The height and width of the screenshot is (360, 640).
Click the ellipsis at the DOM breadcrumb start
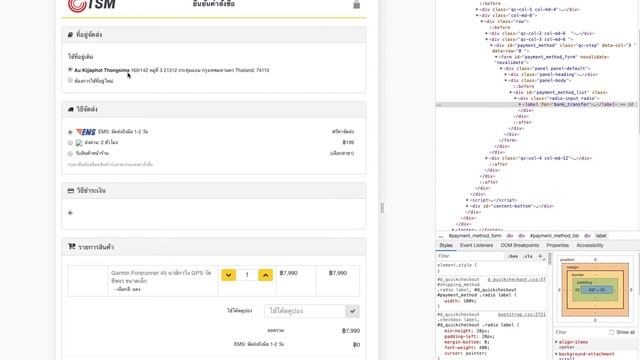440,236
